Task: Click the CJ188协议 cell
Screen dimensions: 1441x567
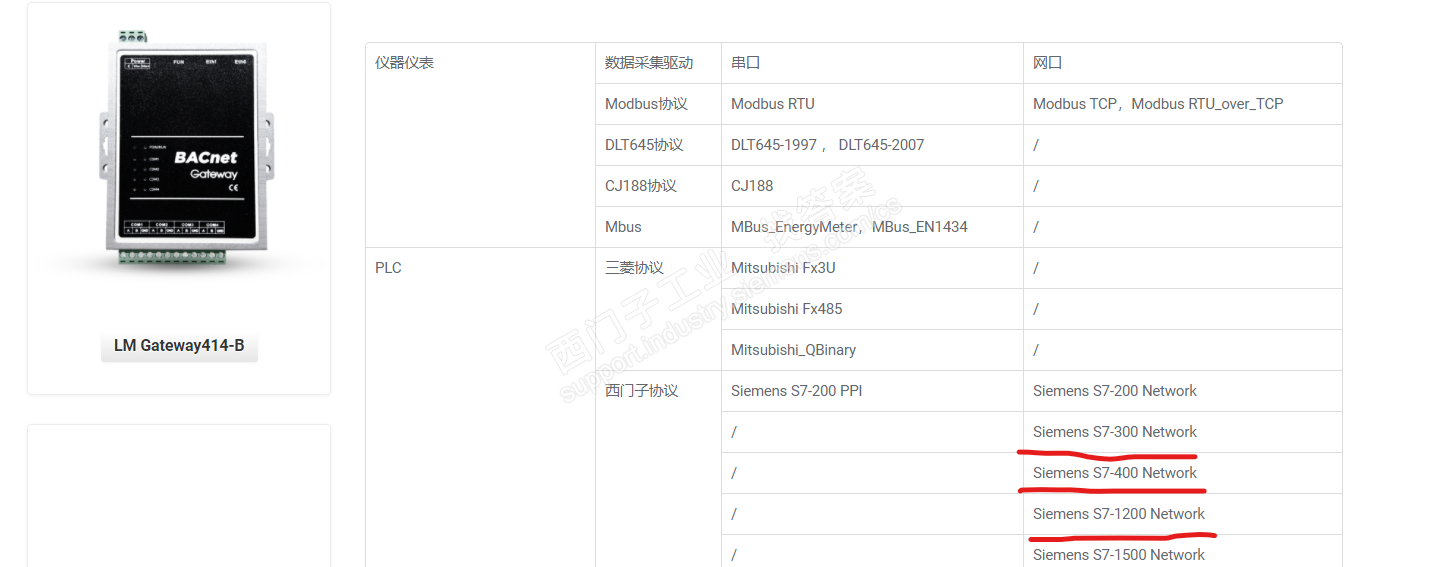Action: point(658,186)
